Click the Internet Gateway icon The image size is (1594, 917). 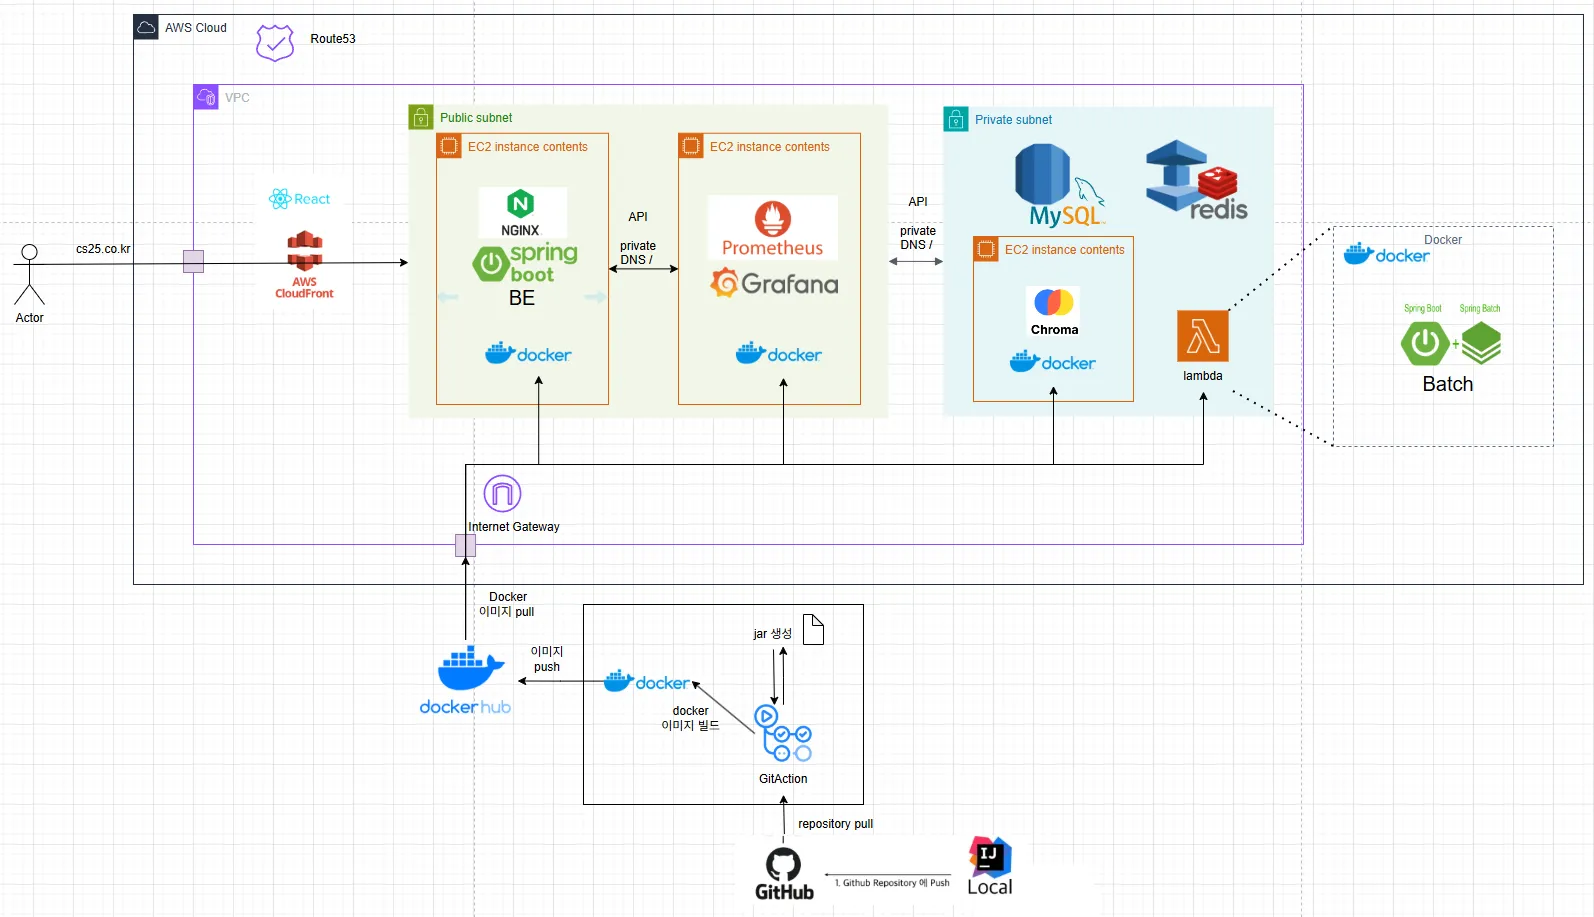click(502, 494)
